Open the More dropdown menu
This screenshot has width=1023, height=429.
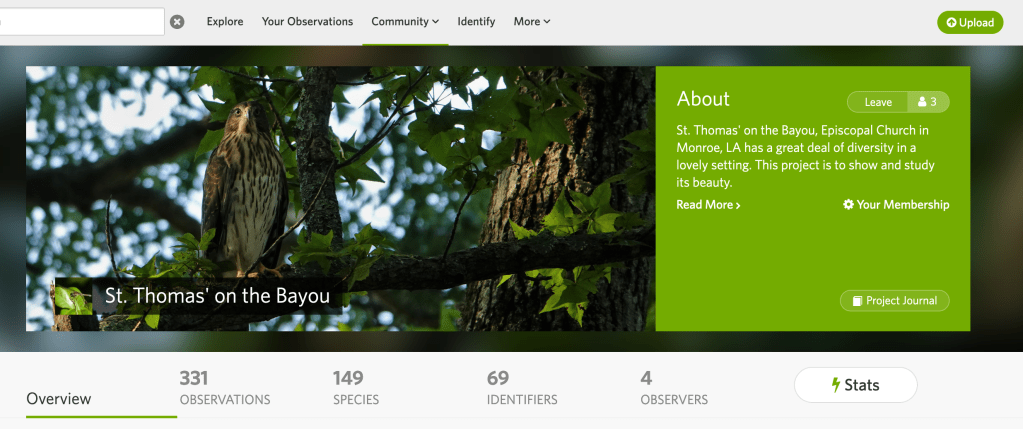point(532,22)
